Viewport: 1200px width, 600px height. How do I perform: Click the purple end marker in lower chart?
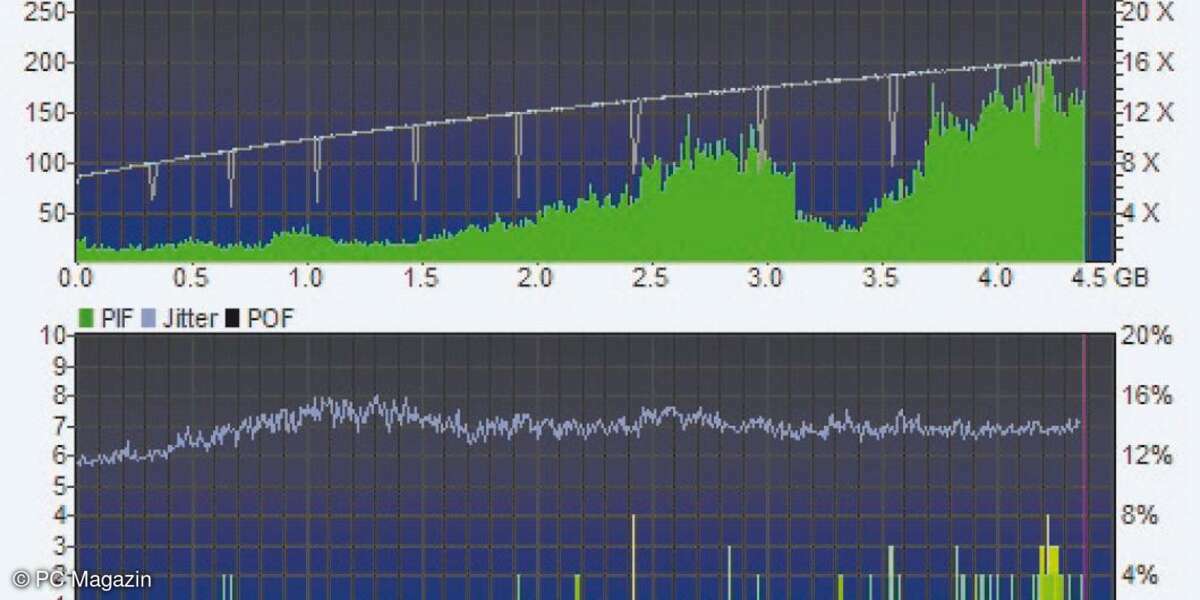pos(1084,460)
